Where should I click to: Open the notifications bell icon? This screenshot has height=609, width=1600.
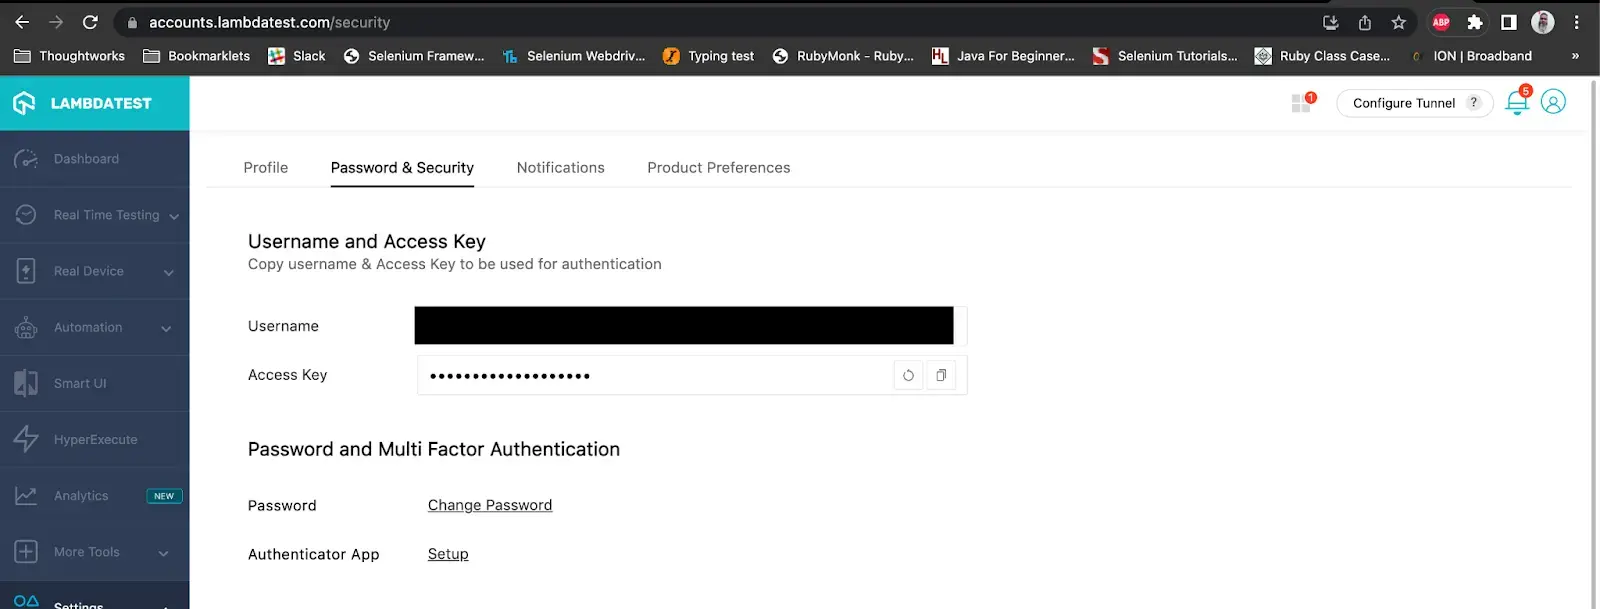[x=1517, y=102]
